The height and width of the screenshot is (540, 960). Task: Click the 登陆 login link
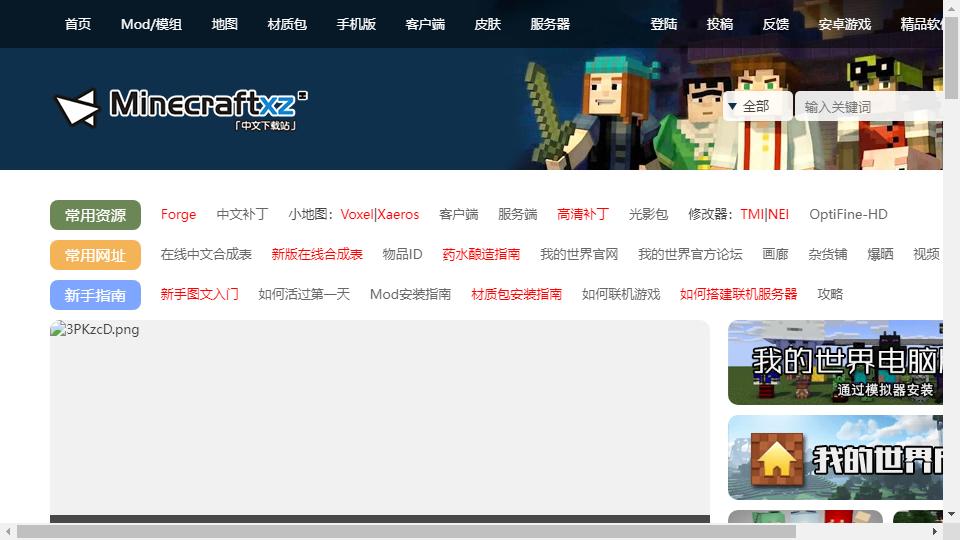coord(664,24)
